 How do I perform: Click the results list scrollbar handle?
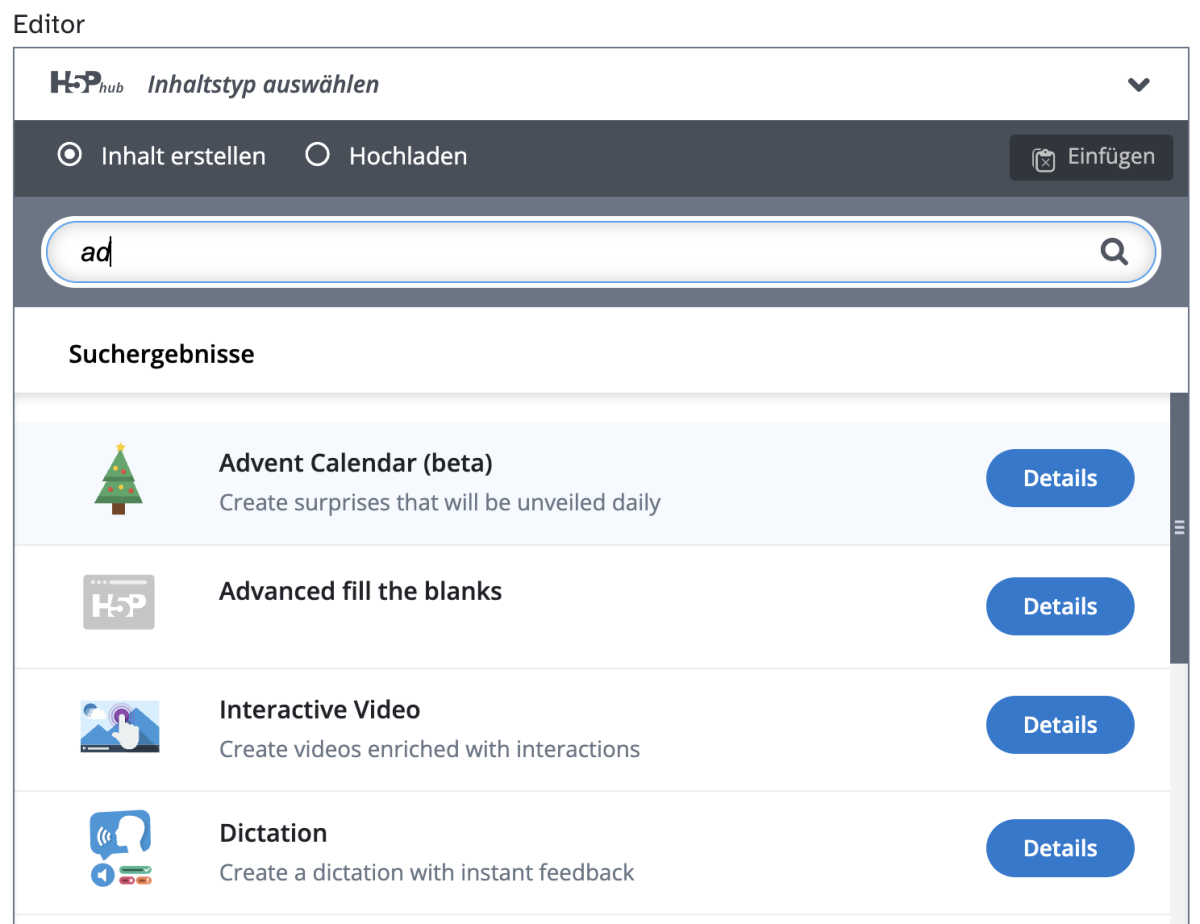pos(1179,527)
